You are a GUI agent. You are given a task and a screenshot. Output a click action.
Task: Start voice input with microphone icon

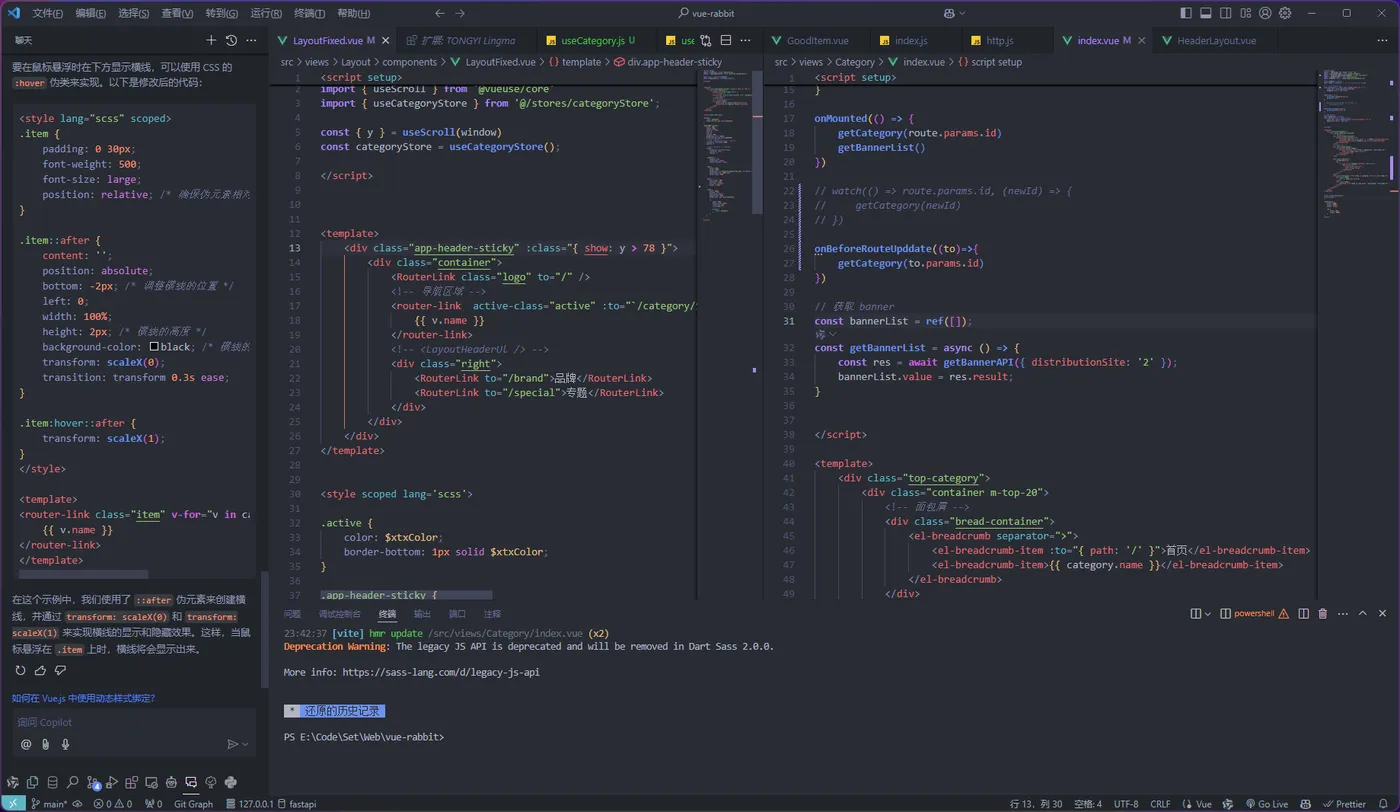point(66,744)
